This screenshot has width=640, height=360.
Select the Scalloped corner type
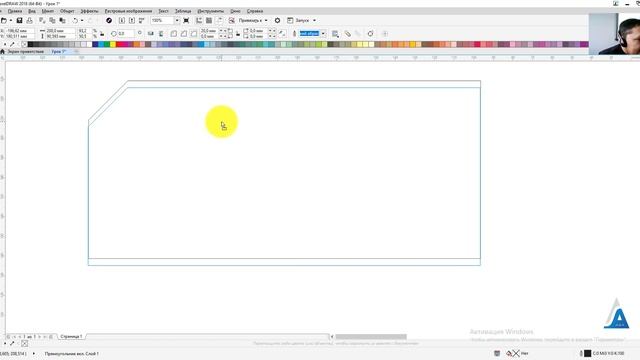184,33
